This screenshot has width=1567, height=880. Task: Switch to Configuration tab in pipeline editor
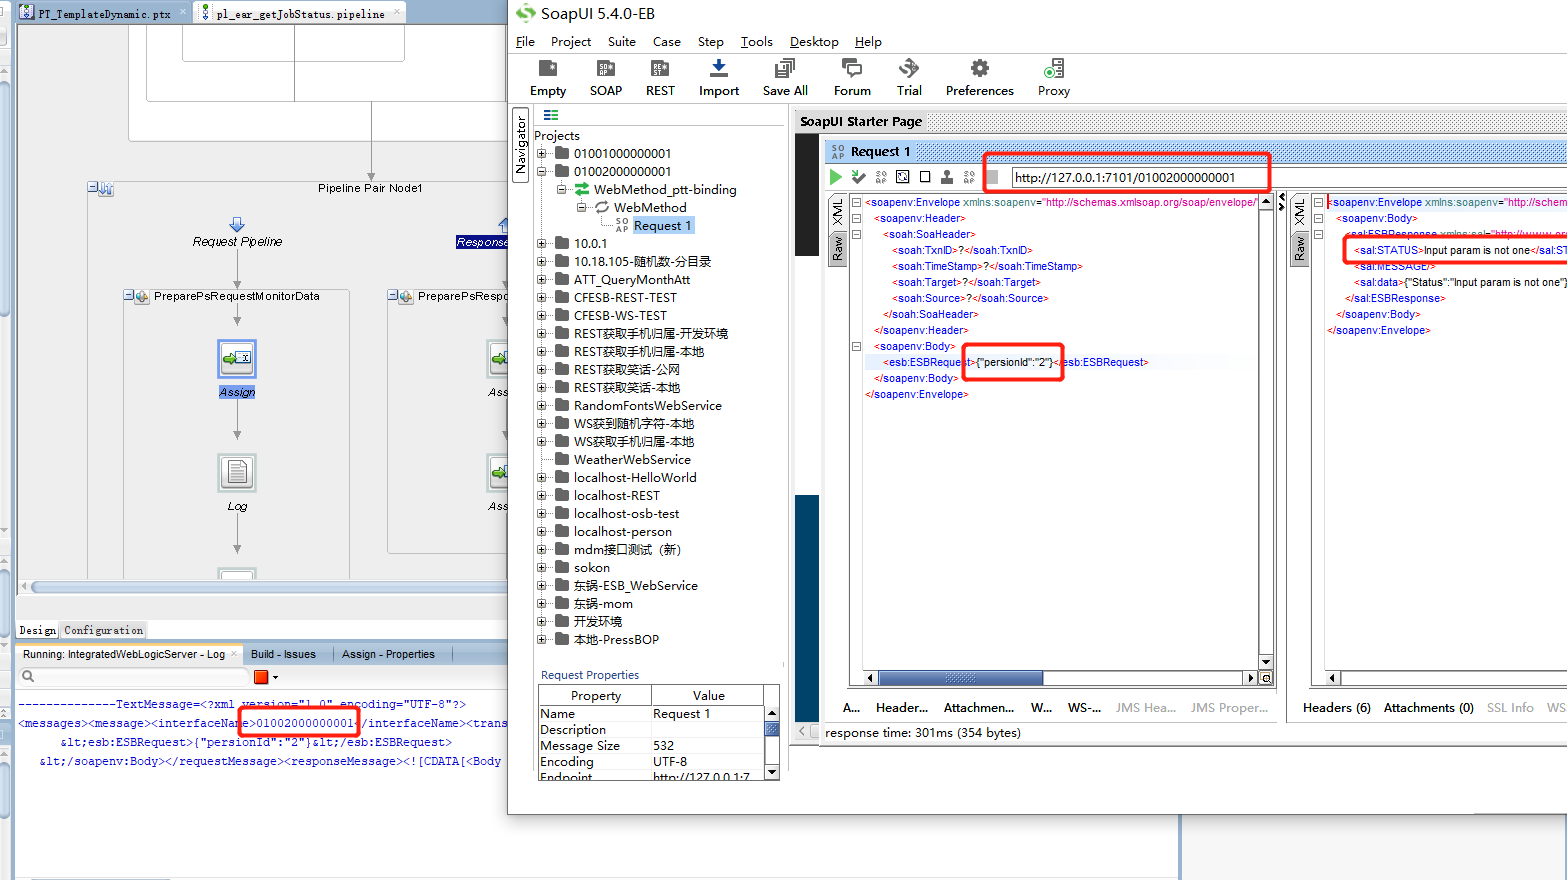[103, 630]
